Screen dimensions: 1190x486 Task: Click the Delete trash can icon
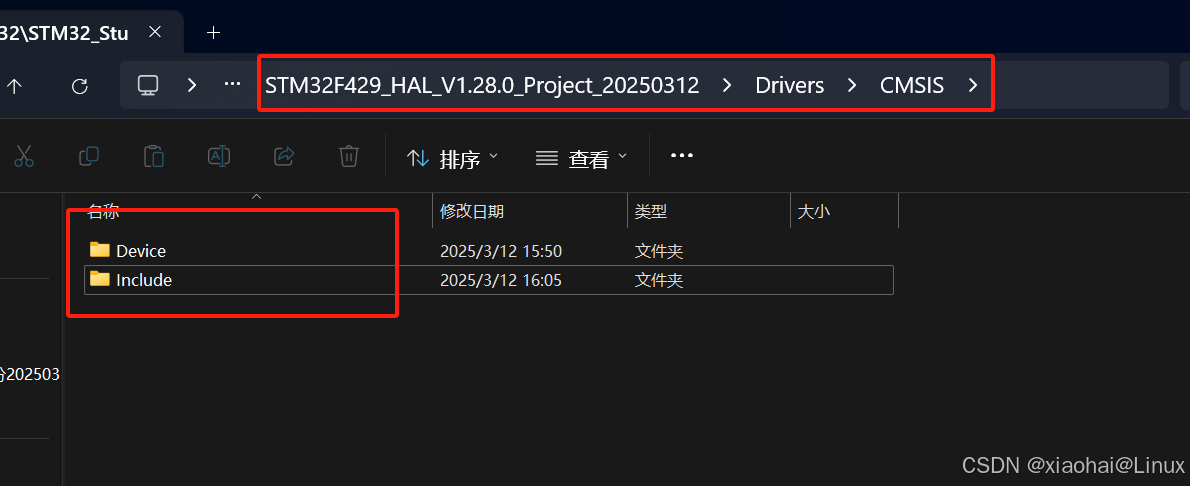point(348,156)
